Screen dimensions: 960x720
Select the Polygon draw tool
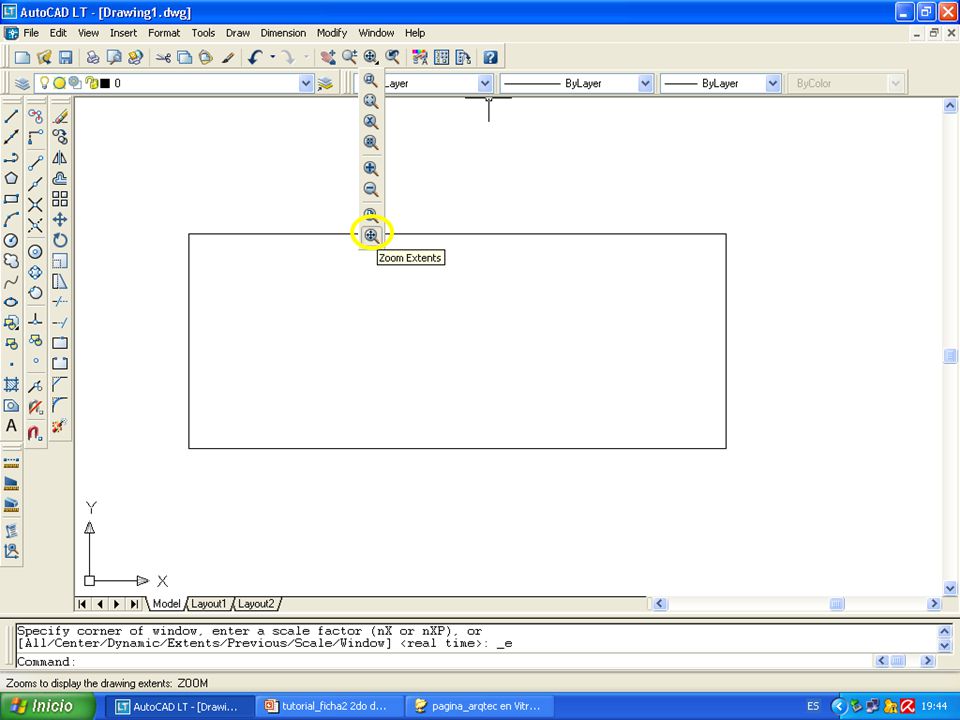(11, 178)
